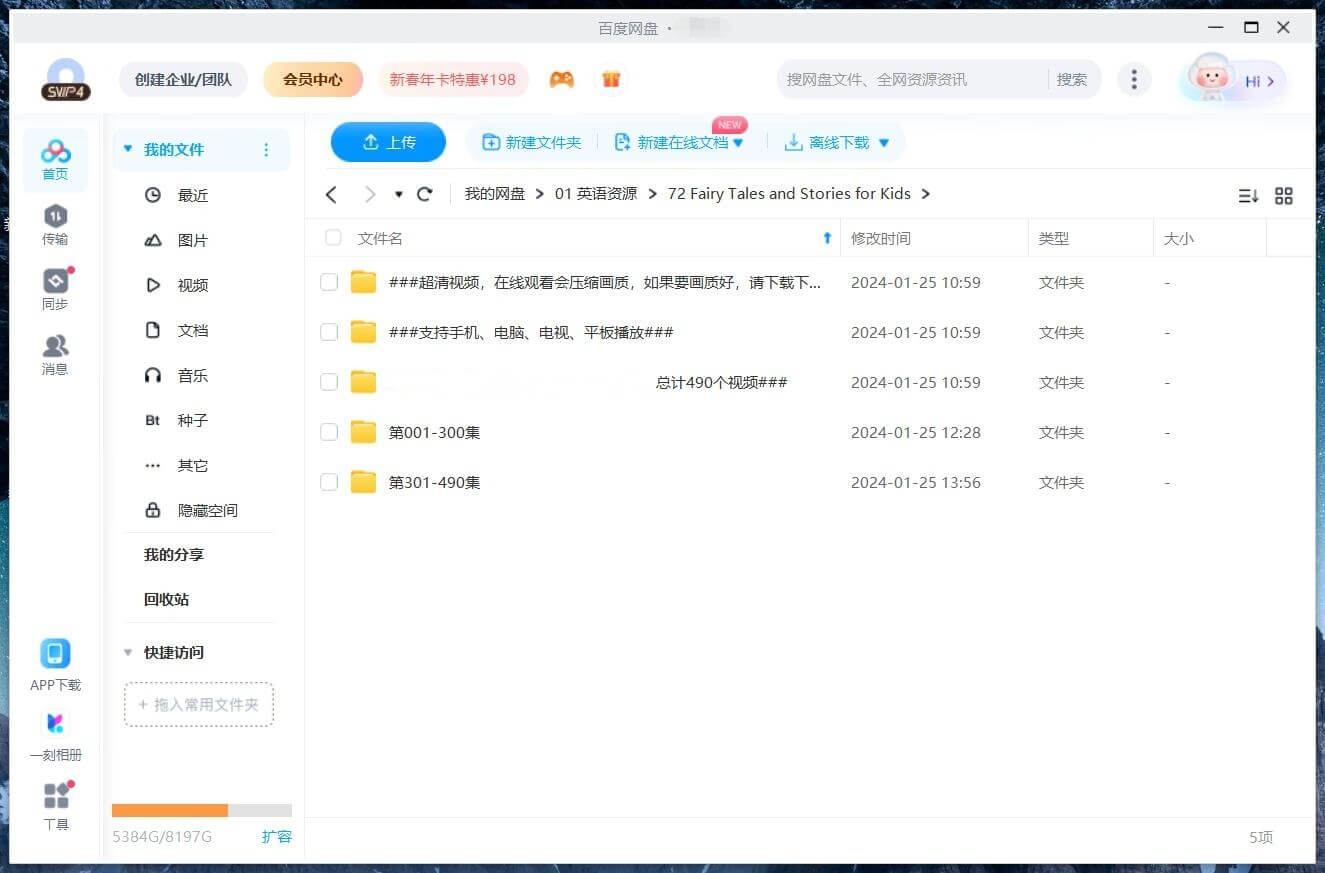Image resolution: width=1325 pixels, height=873 pixels.
Task: Expand the 离线下载 dropdown arrow
Action: (884, 143)
